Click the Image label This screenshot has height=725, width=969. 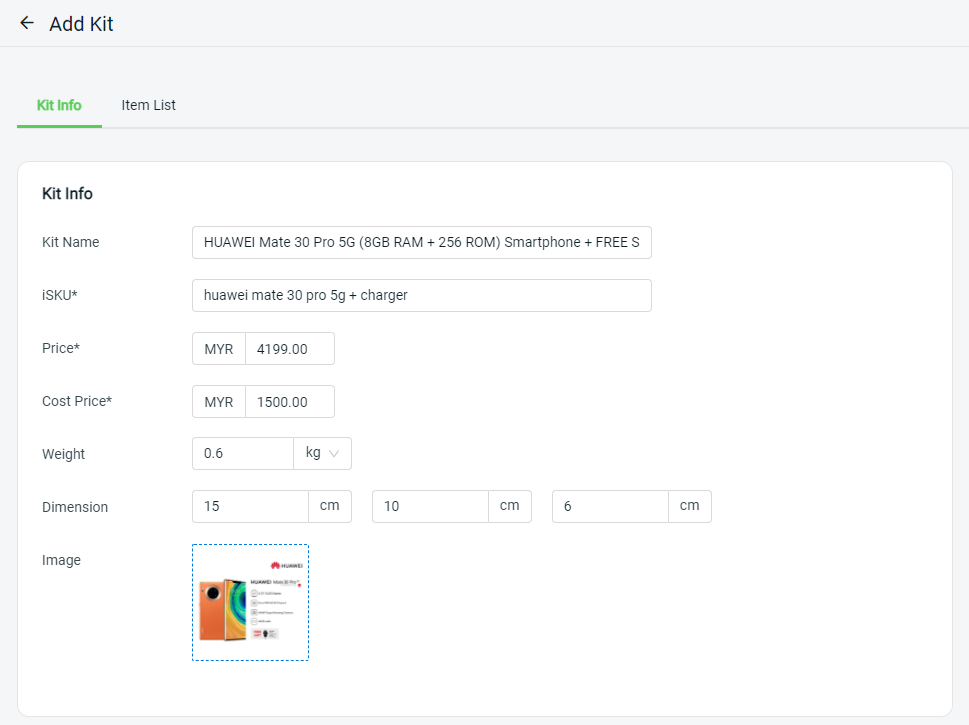pyautogui.click(x=61, y=560)
